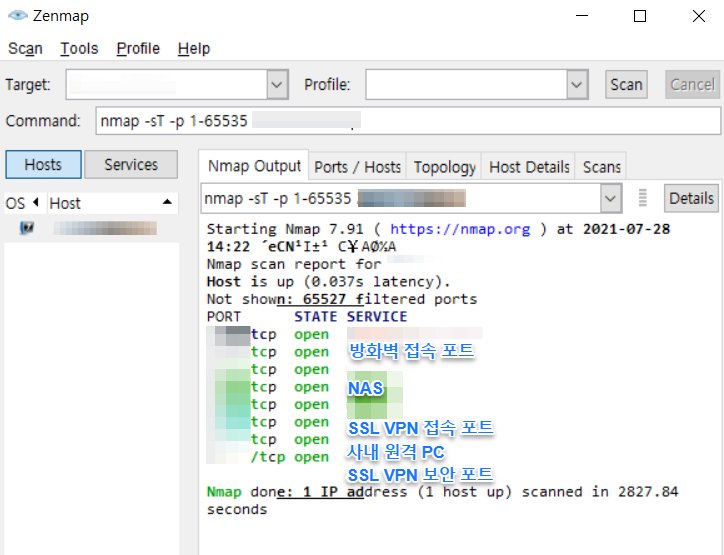Switch to the Ports / Hosts tab
The width and height of the screenshot is (724, 555).
pyautogui.click(x=357, y=167)
